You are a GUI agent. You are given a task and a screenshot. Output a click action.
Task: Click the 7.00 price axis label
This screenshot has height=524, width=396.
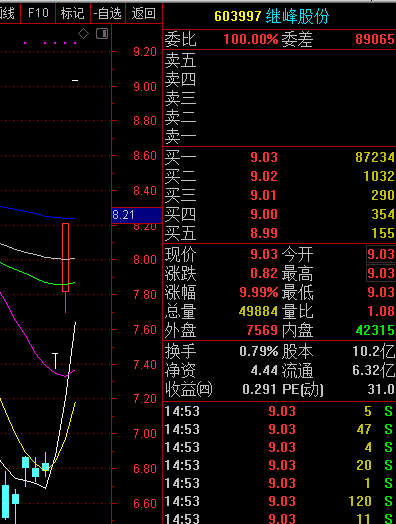click(145, 434)
